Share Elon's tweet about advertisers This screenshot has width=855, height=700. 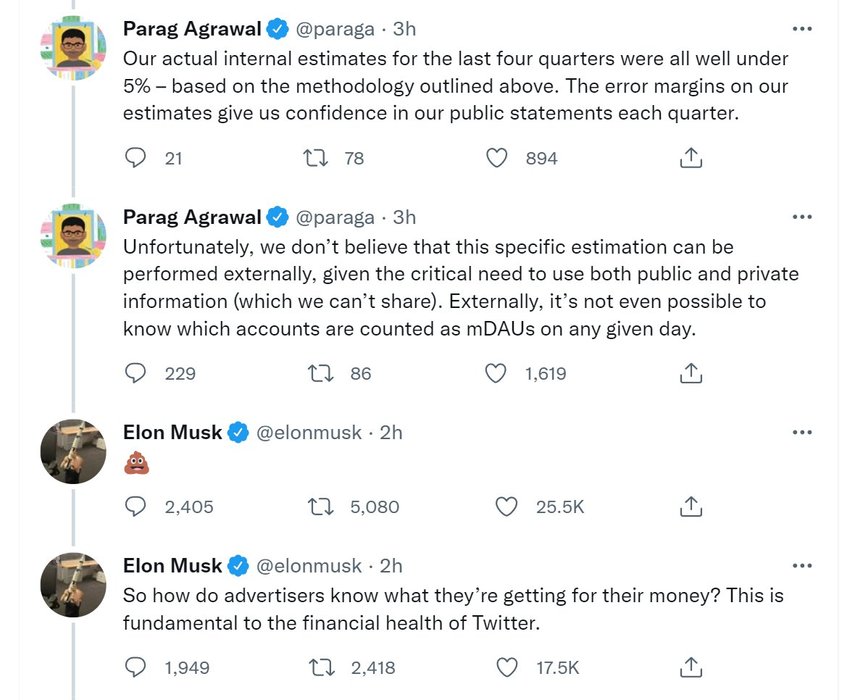click(690, 667)
